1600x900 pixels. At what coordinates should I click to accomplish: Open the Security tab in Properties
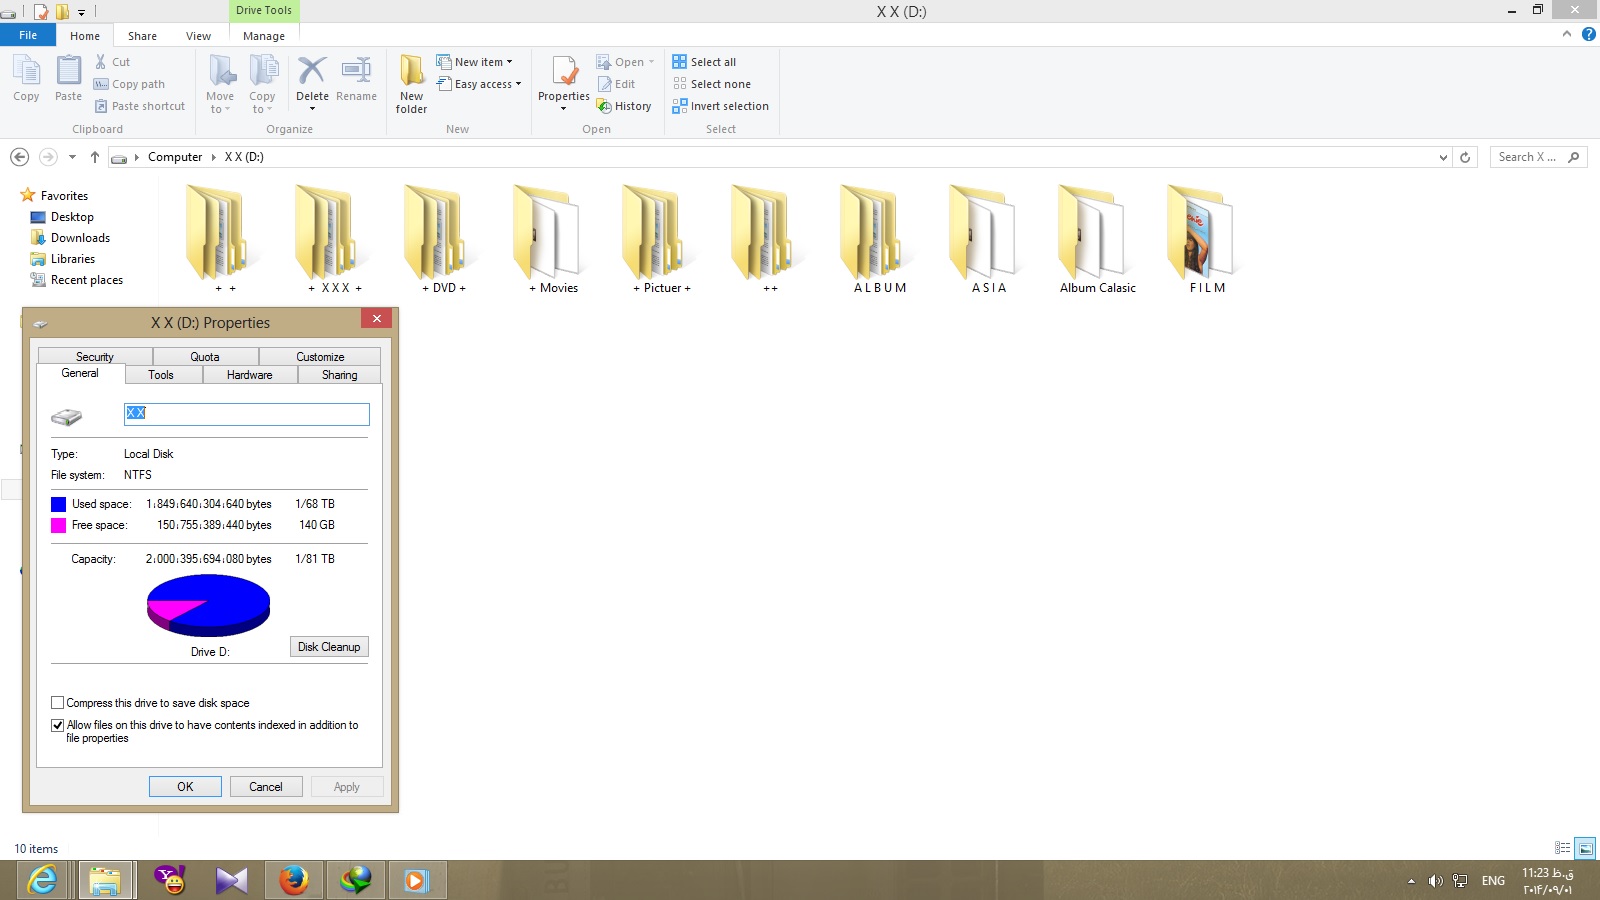pos(95,357)
